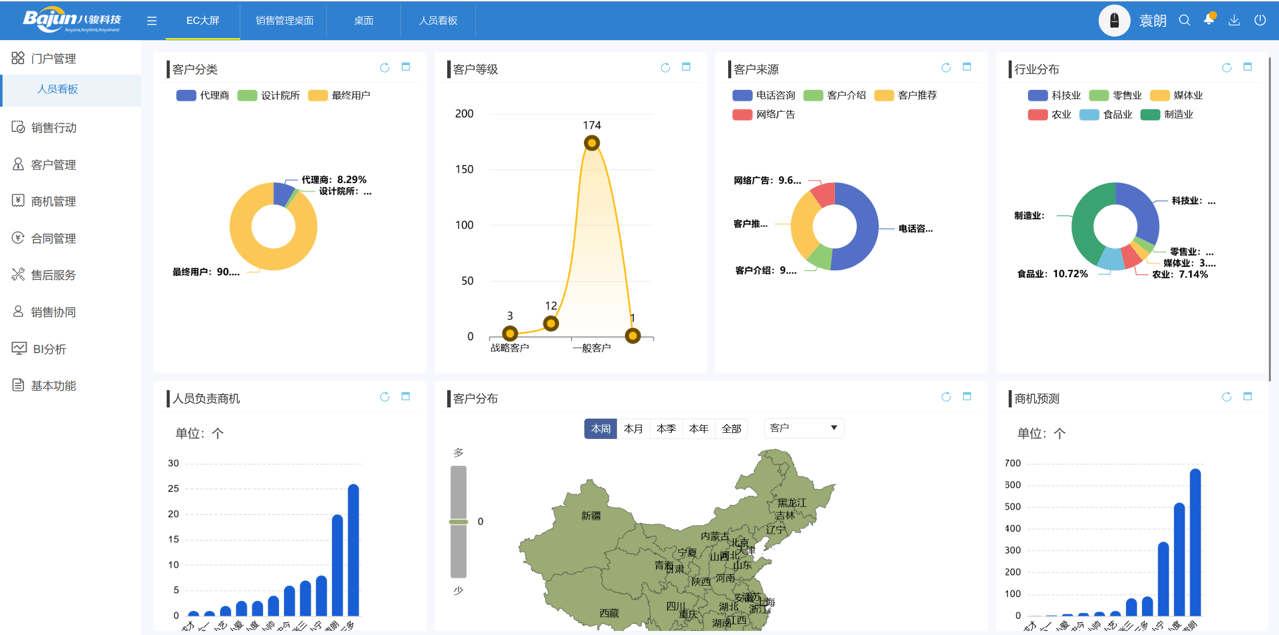Open fullscreen view of 行业分布 panel
This screenshot has height=635, width=1279.
(x=1247, y=68)
